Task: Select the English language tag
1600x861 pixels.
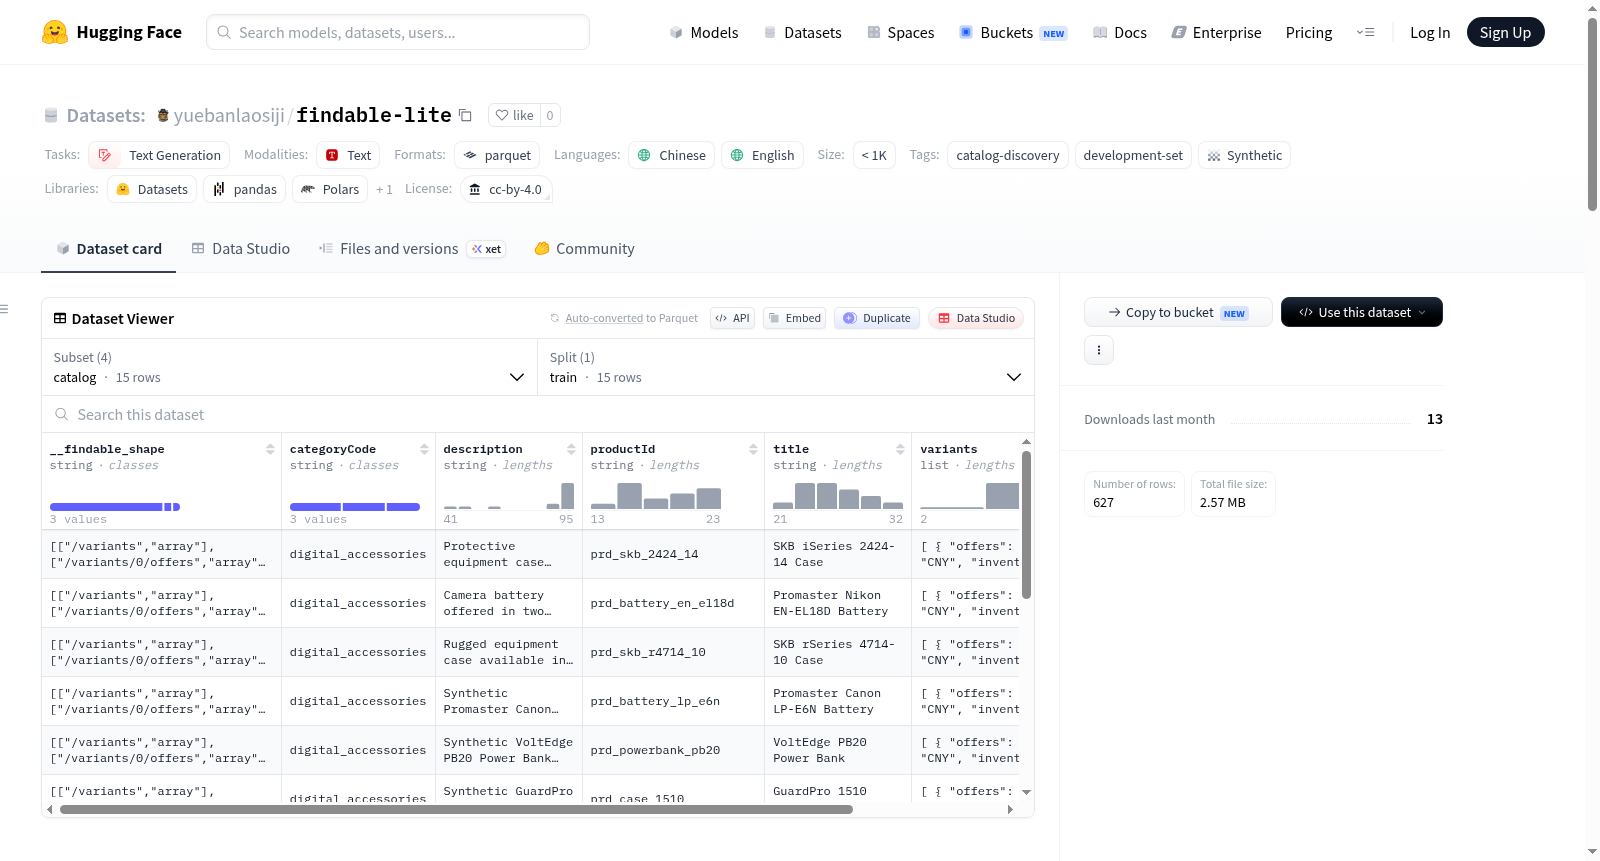Action: click(x=762, y=155)
